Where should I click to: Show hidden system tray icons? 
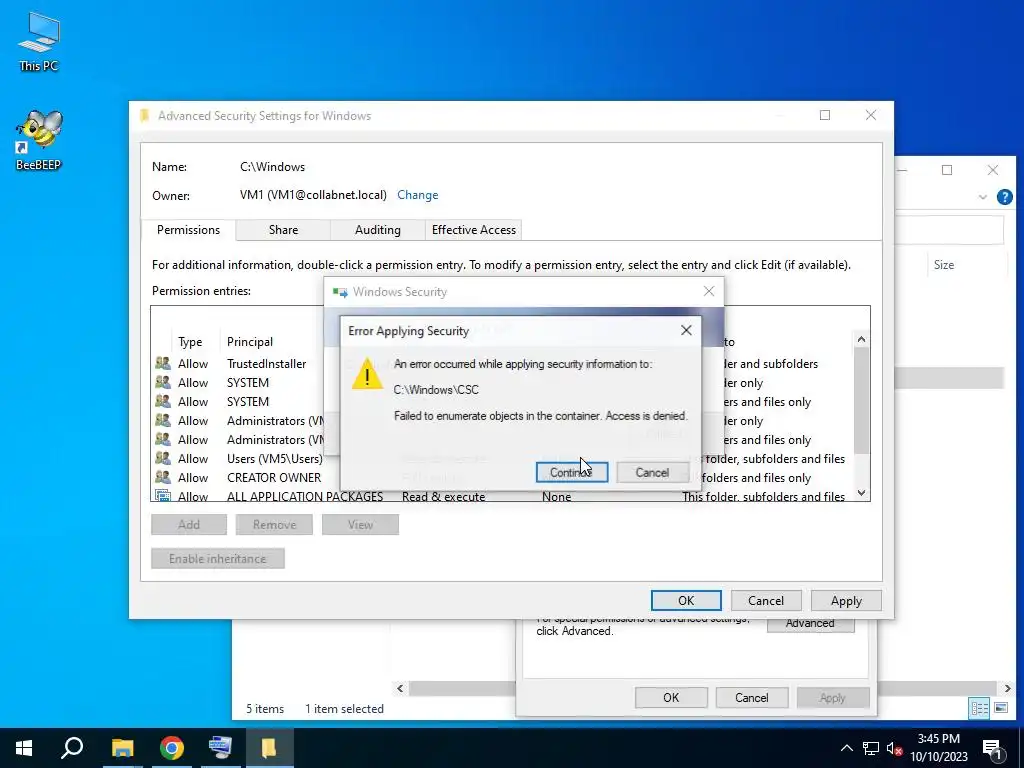click(846, 748)
